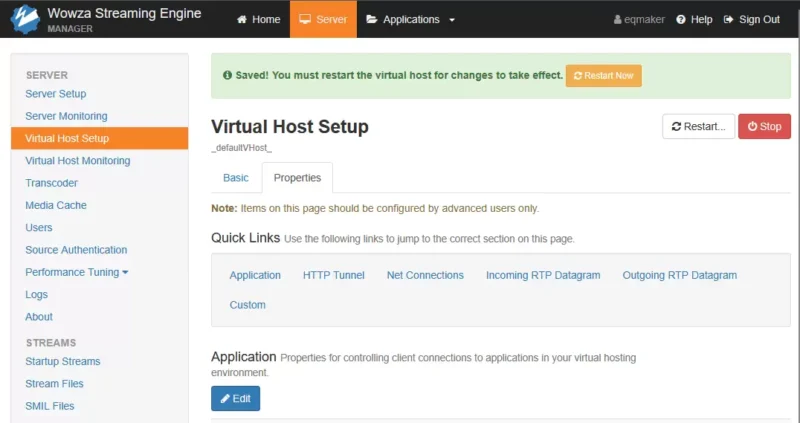Expand the Performance Tuning submenu
Screen dimensions: 800x423
77,272
